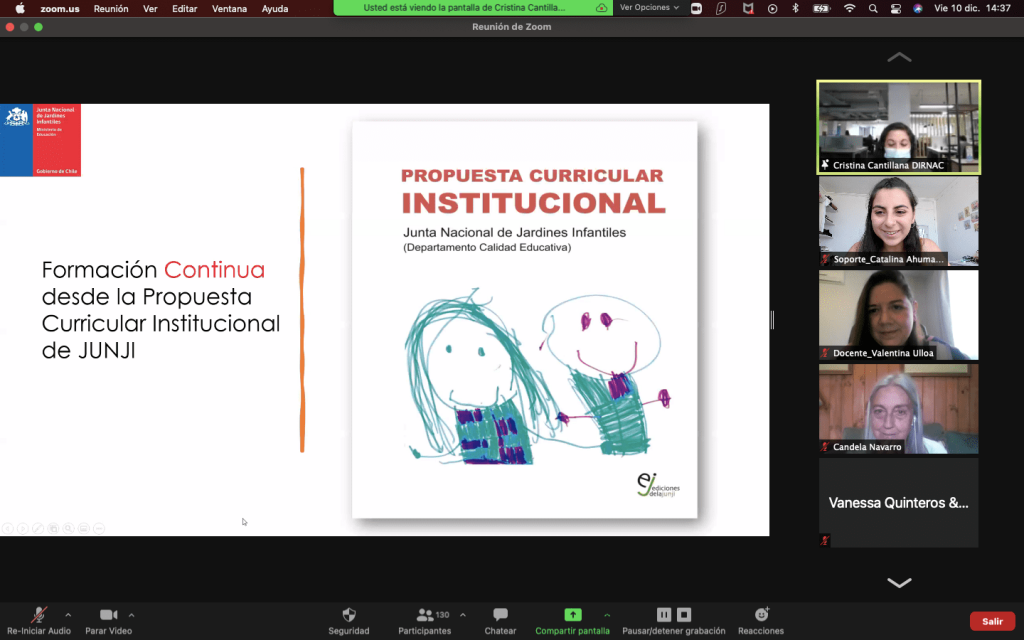Stop the meeting recording
Image resolution: width=1024 pixels, height=640 pixels.
[684, 615]
